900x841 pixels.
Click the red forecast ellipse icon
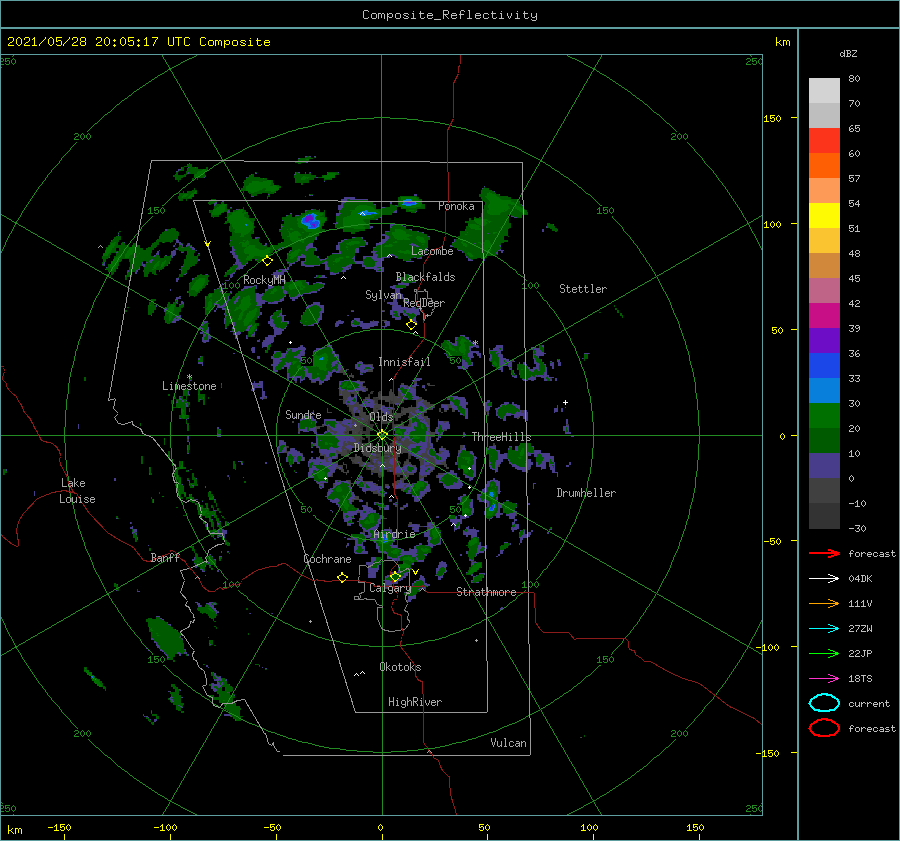[824, 728]
